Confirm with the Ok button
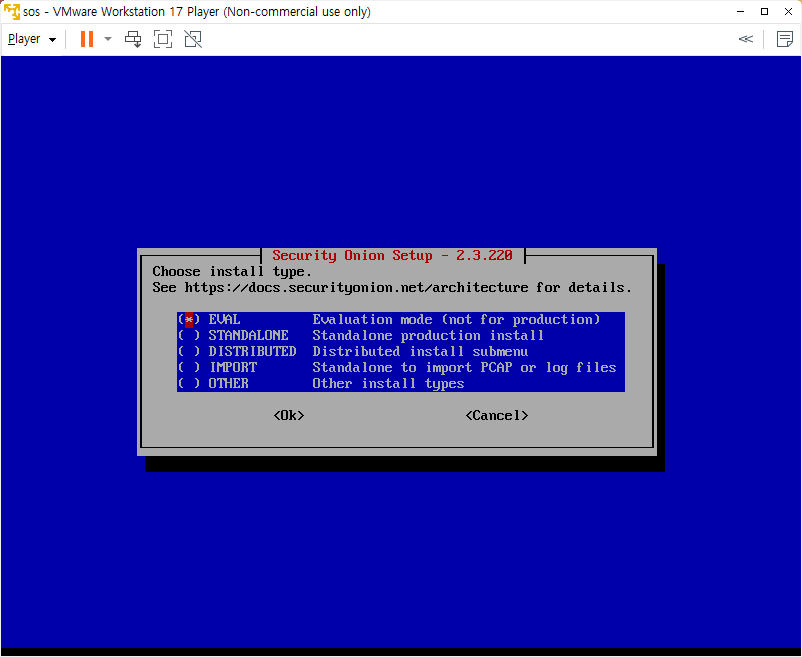The image size is (802, 657). point(289,416)
